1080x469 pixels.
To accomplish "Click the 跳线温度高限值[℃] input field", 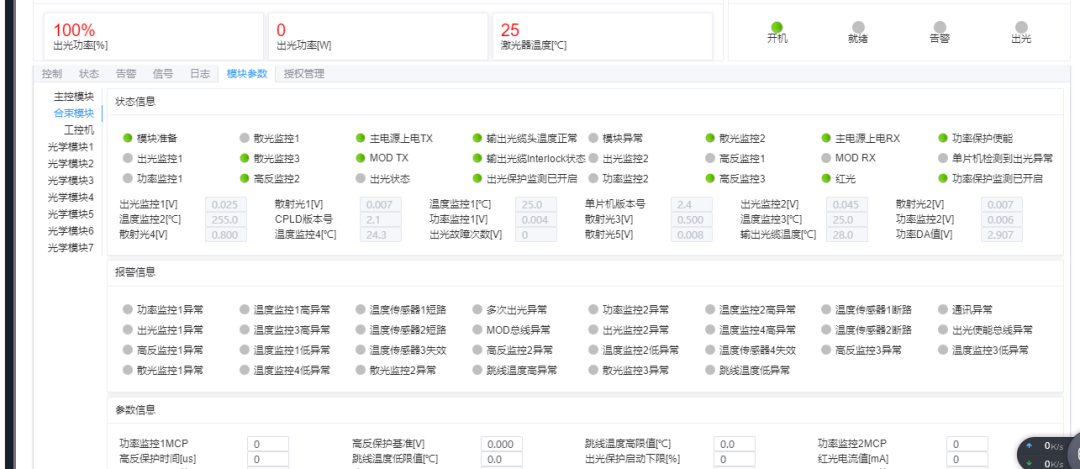I will pos(734,444).
